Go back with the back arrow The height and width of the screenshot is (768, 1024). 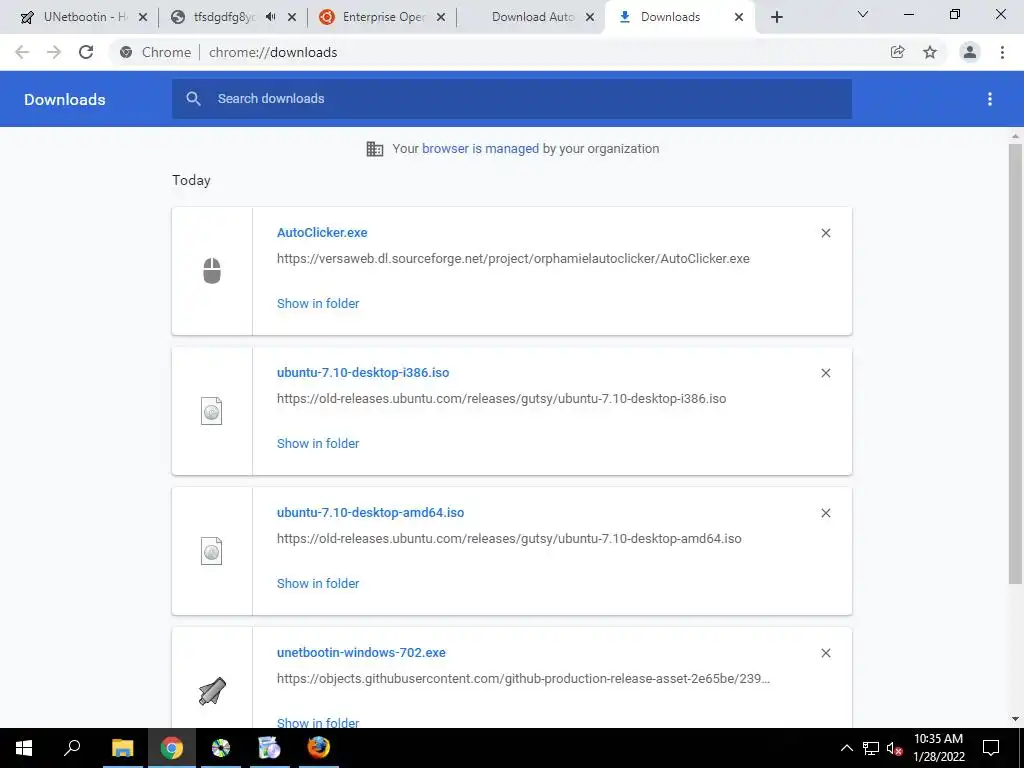(22, 52)
